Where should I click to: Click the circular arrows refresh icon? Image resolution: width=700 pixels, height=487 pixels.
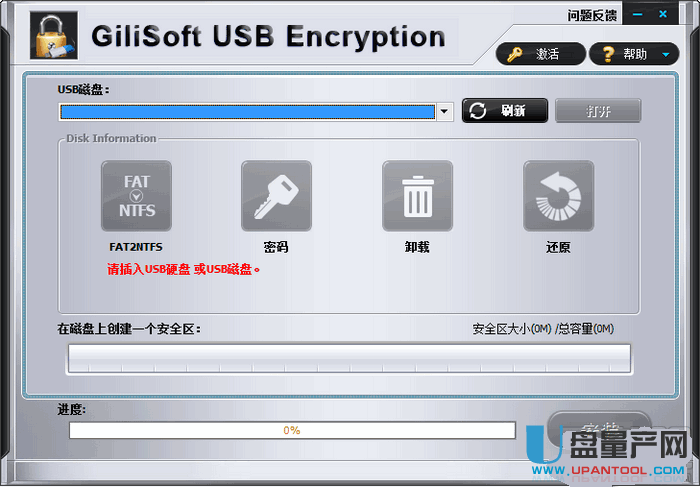pyautogui.click(x=478, y=111)
